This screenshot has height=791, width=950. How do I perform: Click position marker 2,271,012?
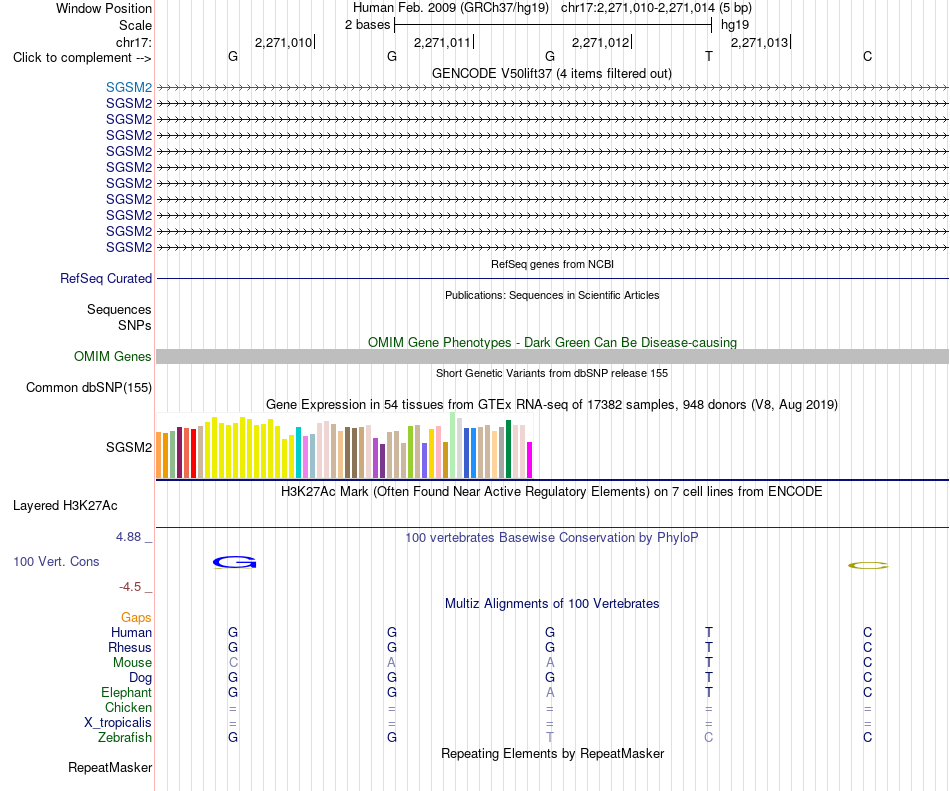[600, 42]
